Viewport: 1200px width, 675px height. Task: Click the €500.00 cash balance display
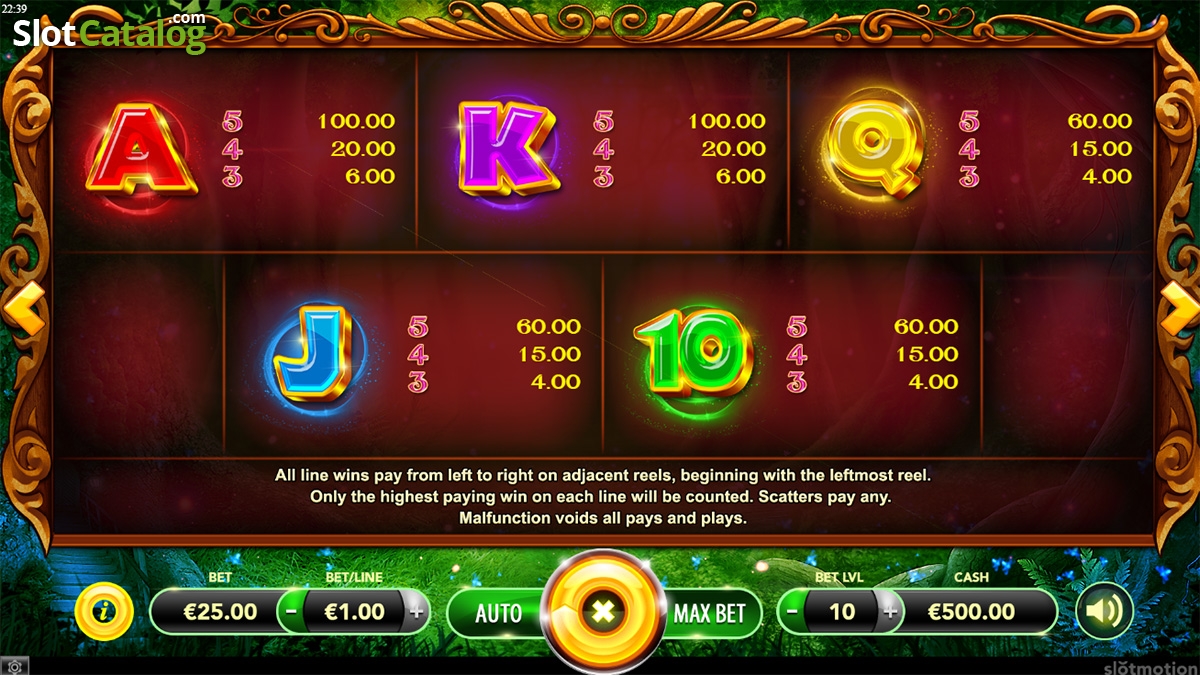tap(972, 611)
